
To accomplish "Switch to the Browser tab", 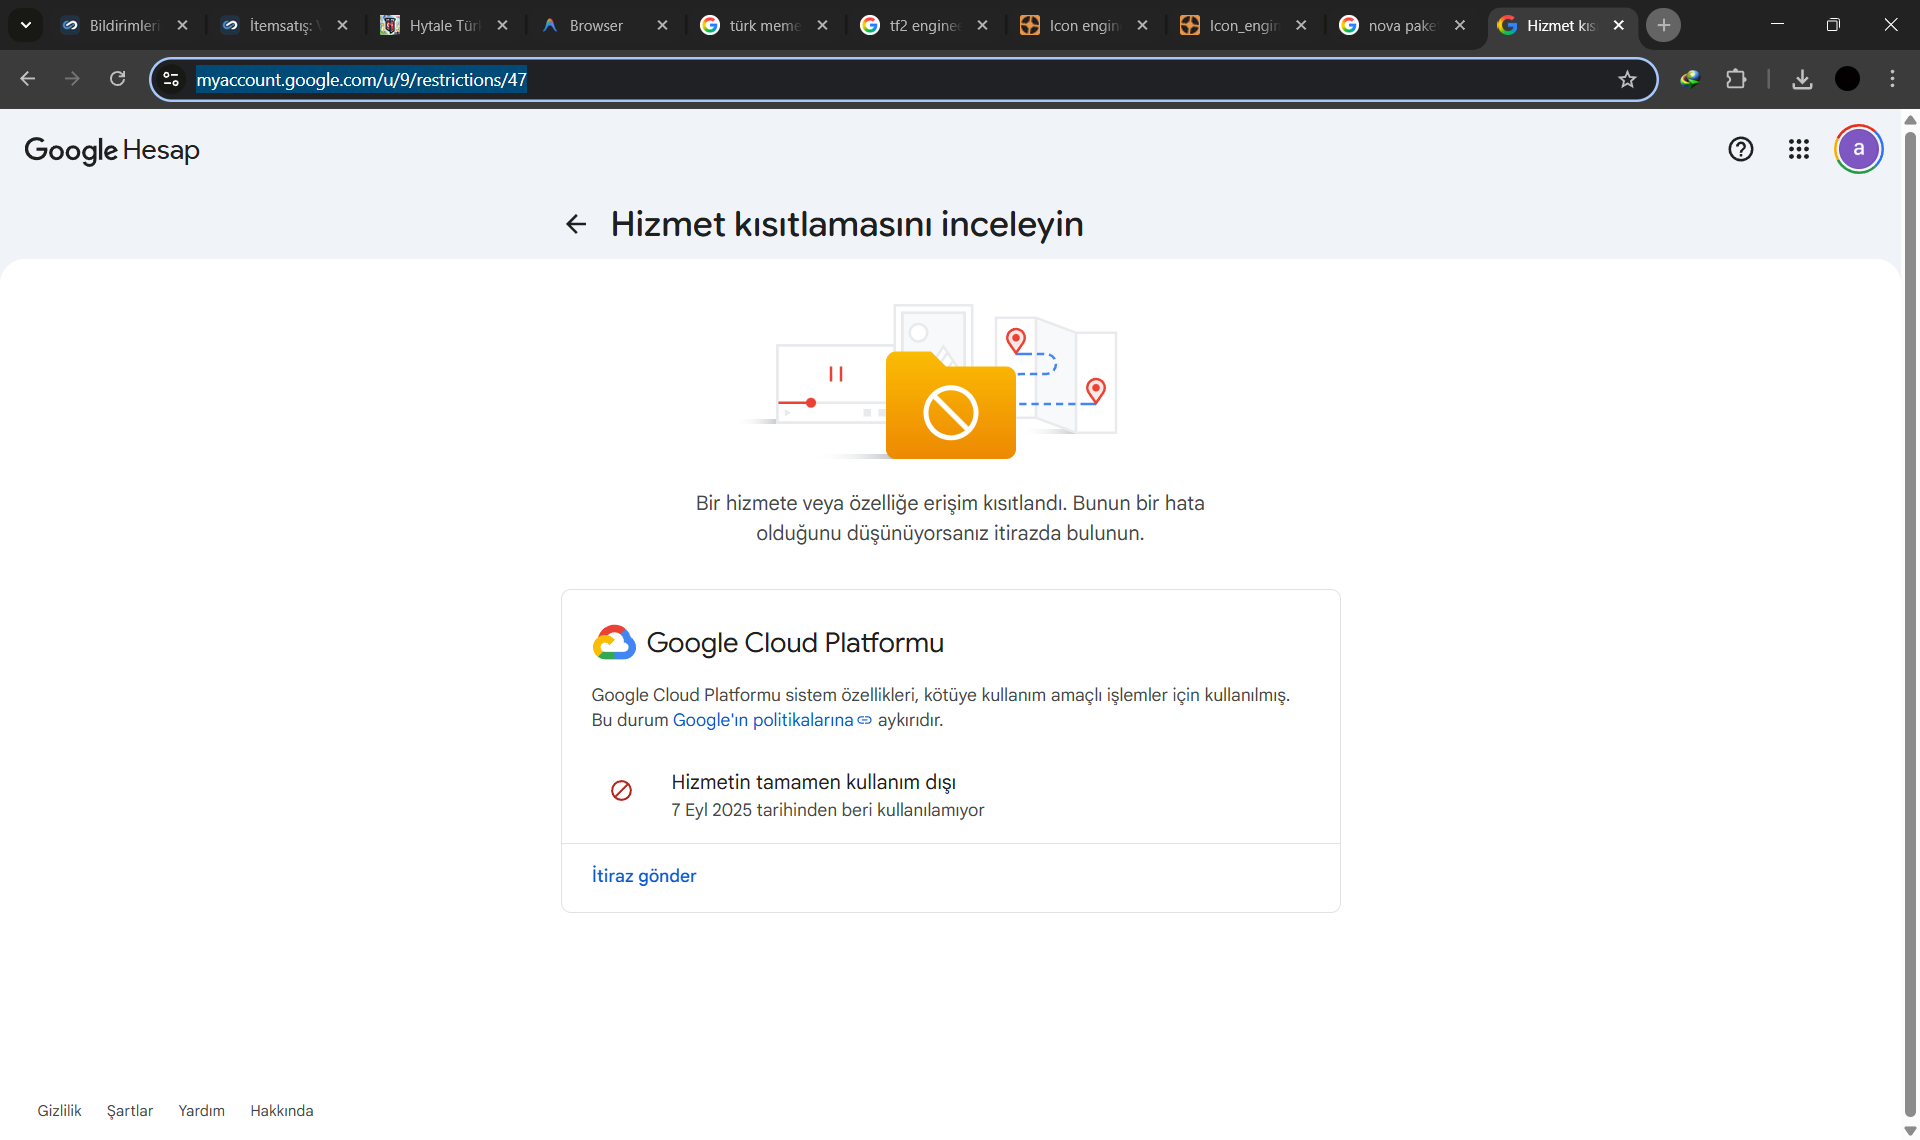I will click(x=604, y=25).
